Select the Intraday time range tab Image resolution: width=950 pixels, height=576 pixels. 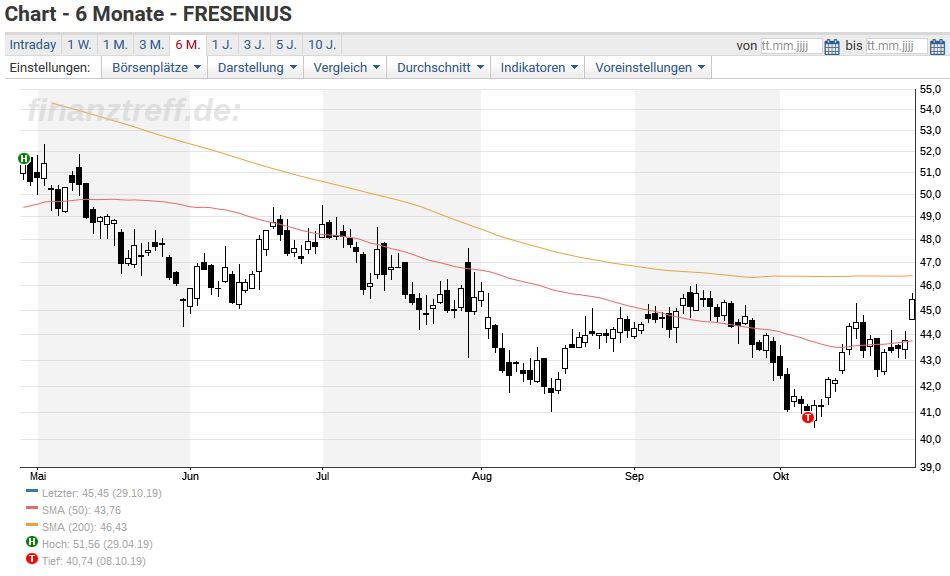33,45
